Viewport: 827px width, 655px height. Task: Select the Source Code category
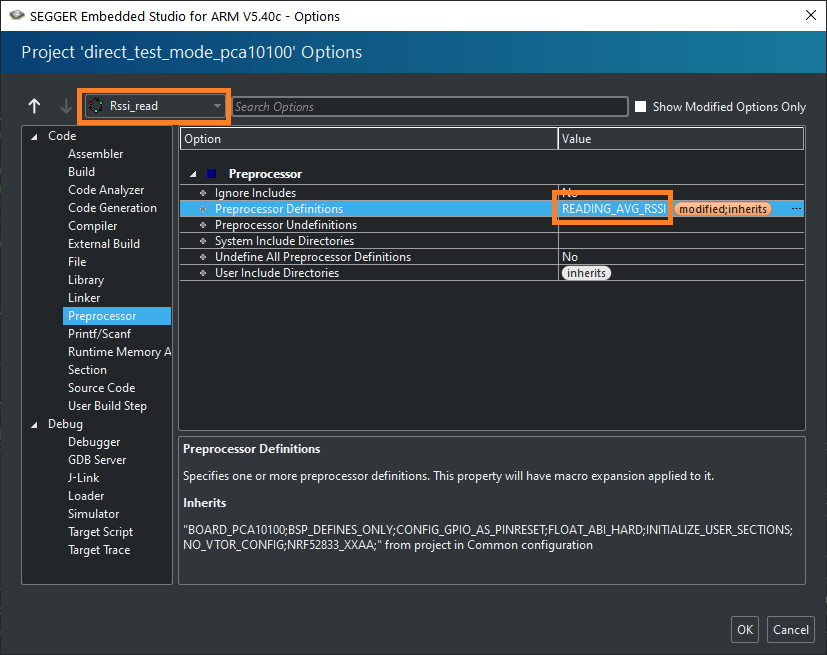[x=101, y=388]
